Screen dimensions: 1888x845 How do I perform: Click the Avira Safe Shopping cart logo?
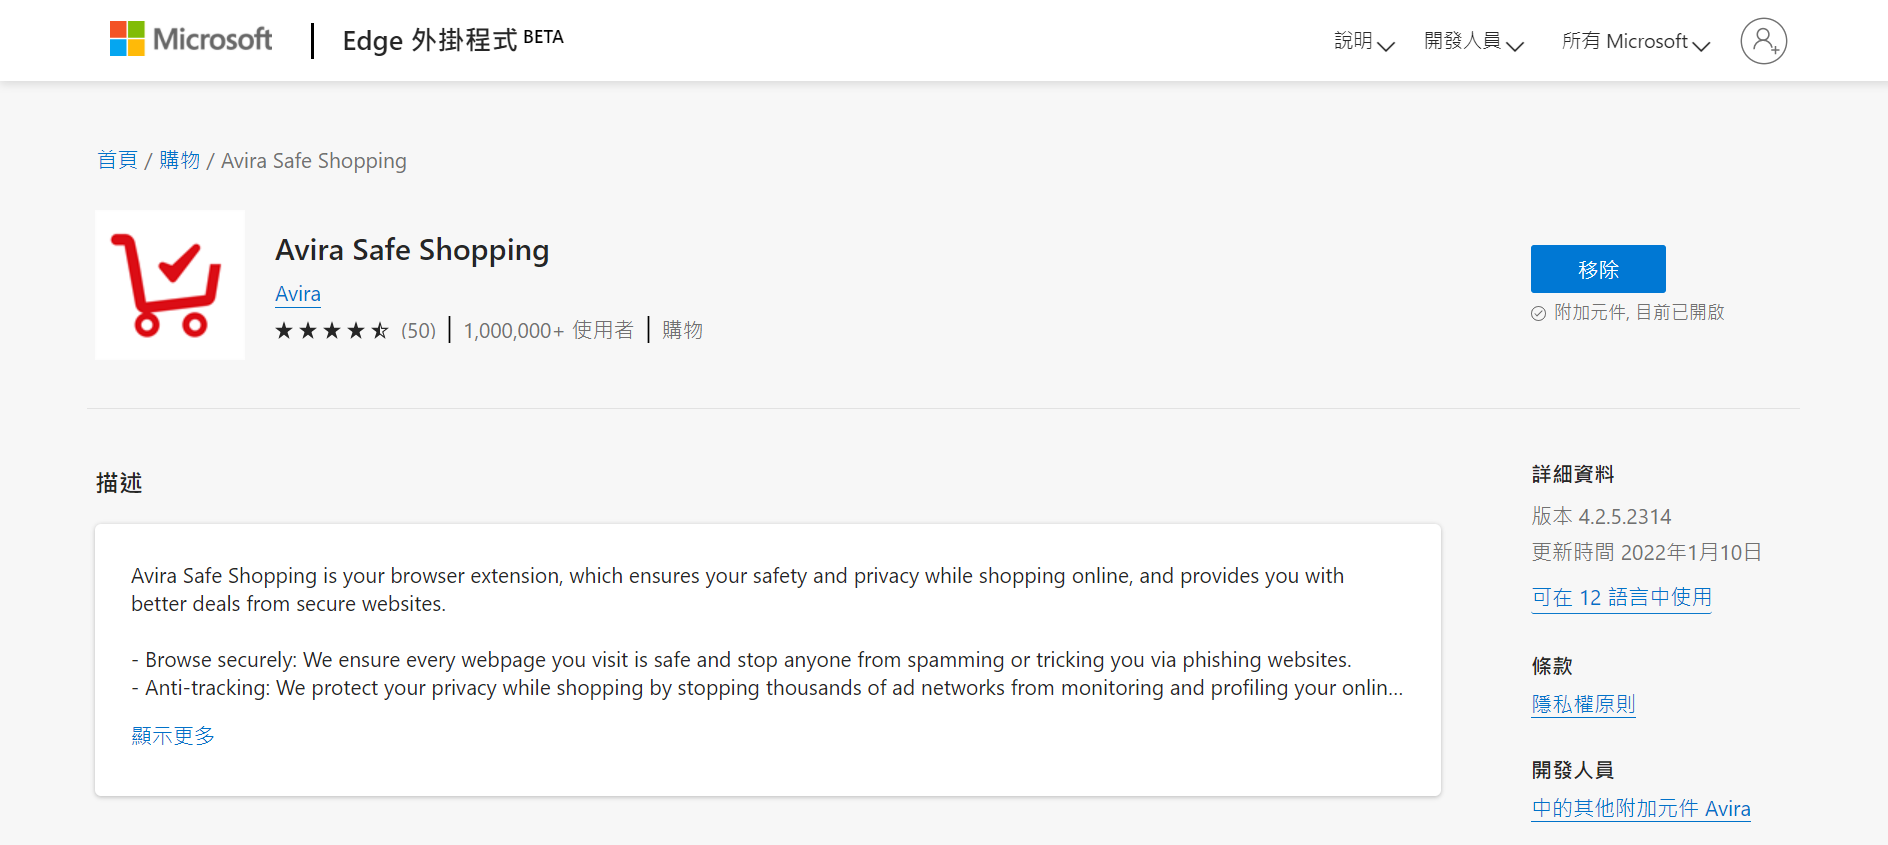[170, 285]
